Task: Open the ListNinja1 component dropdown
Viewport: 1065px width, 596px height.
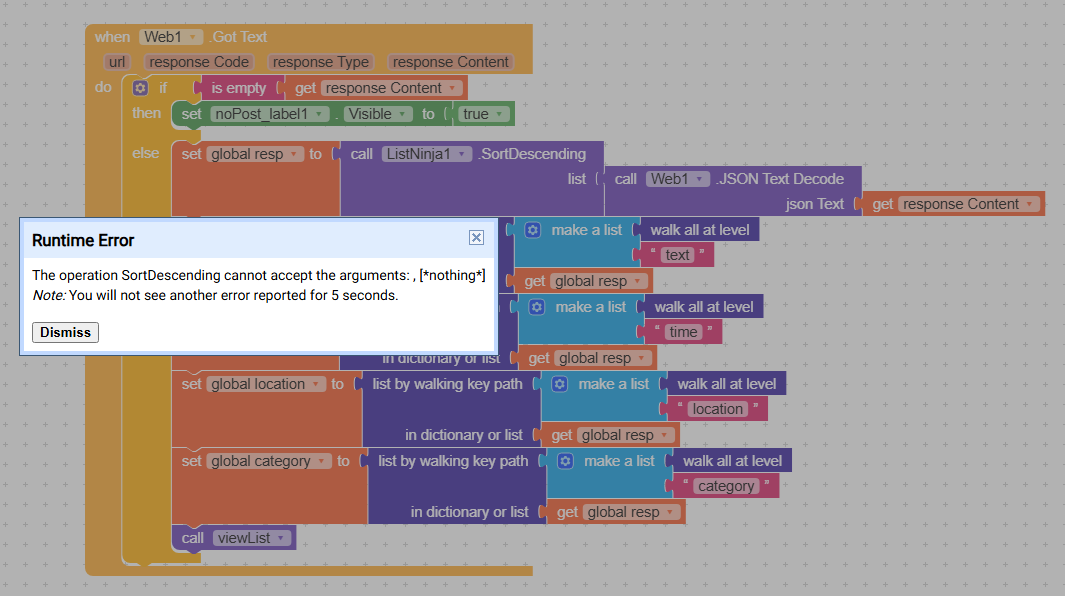Action: click(x=461, y=154)
